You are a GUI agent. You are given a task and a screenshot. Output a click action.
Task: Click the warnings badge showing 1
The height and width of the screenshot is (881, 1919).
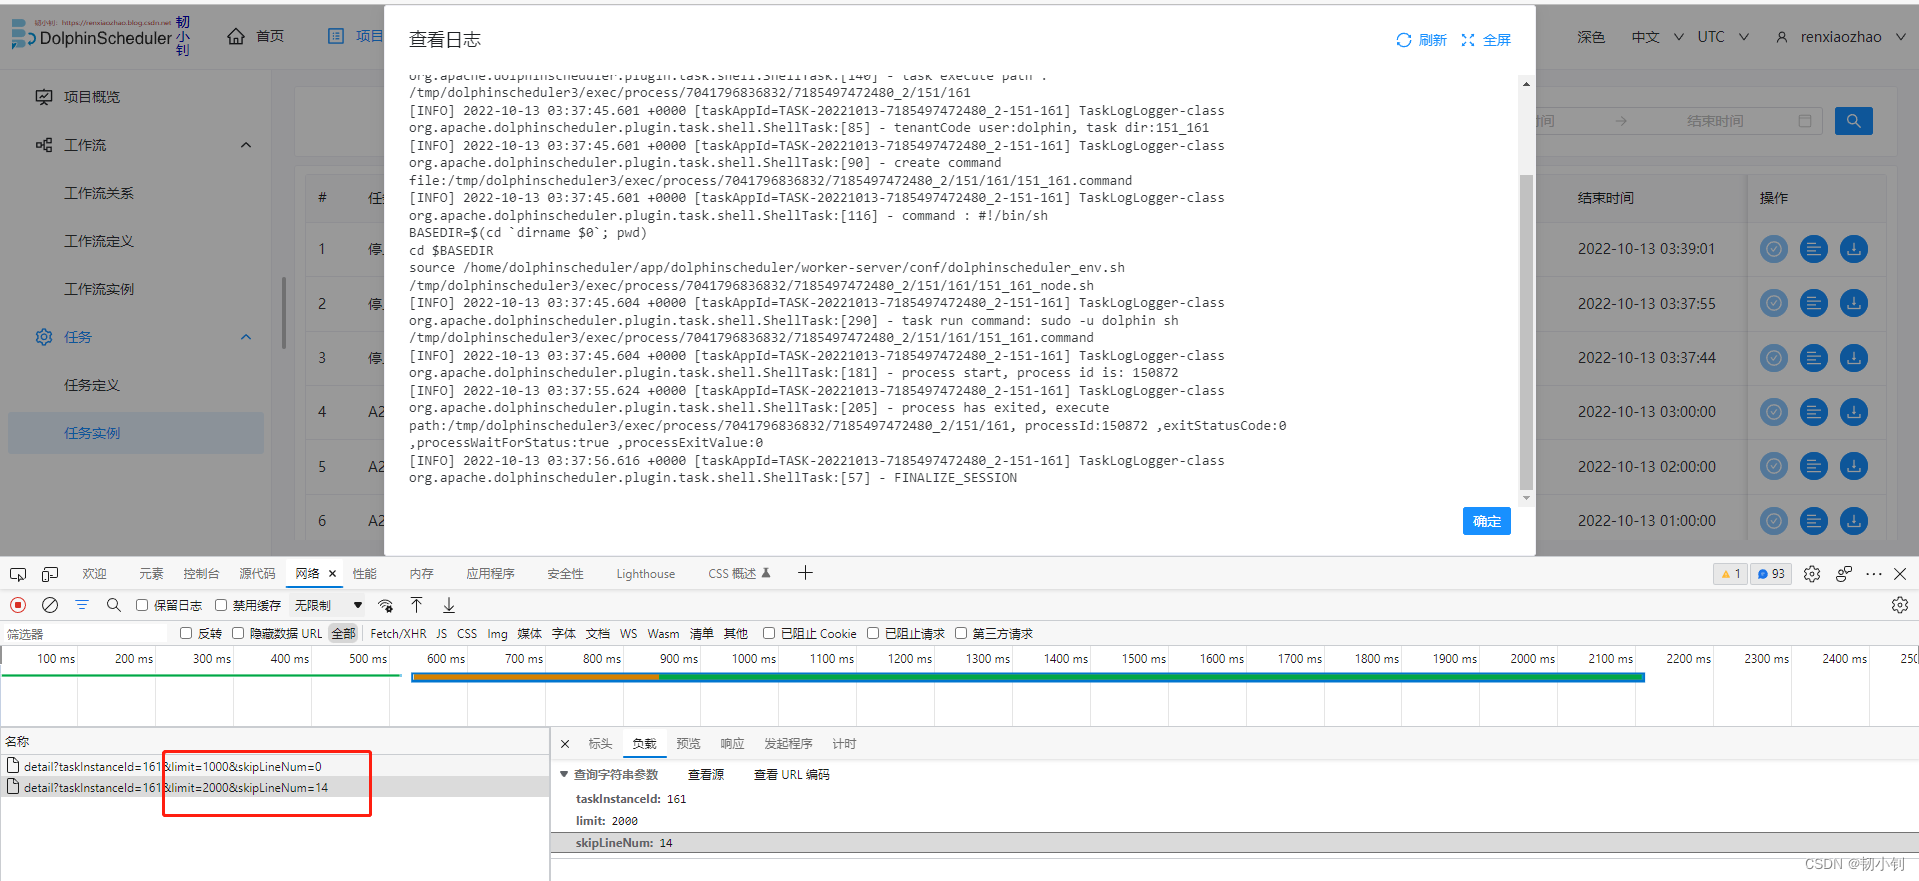click(x=1730, y=574)
